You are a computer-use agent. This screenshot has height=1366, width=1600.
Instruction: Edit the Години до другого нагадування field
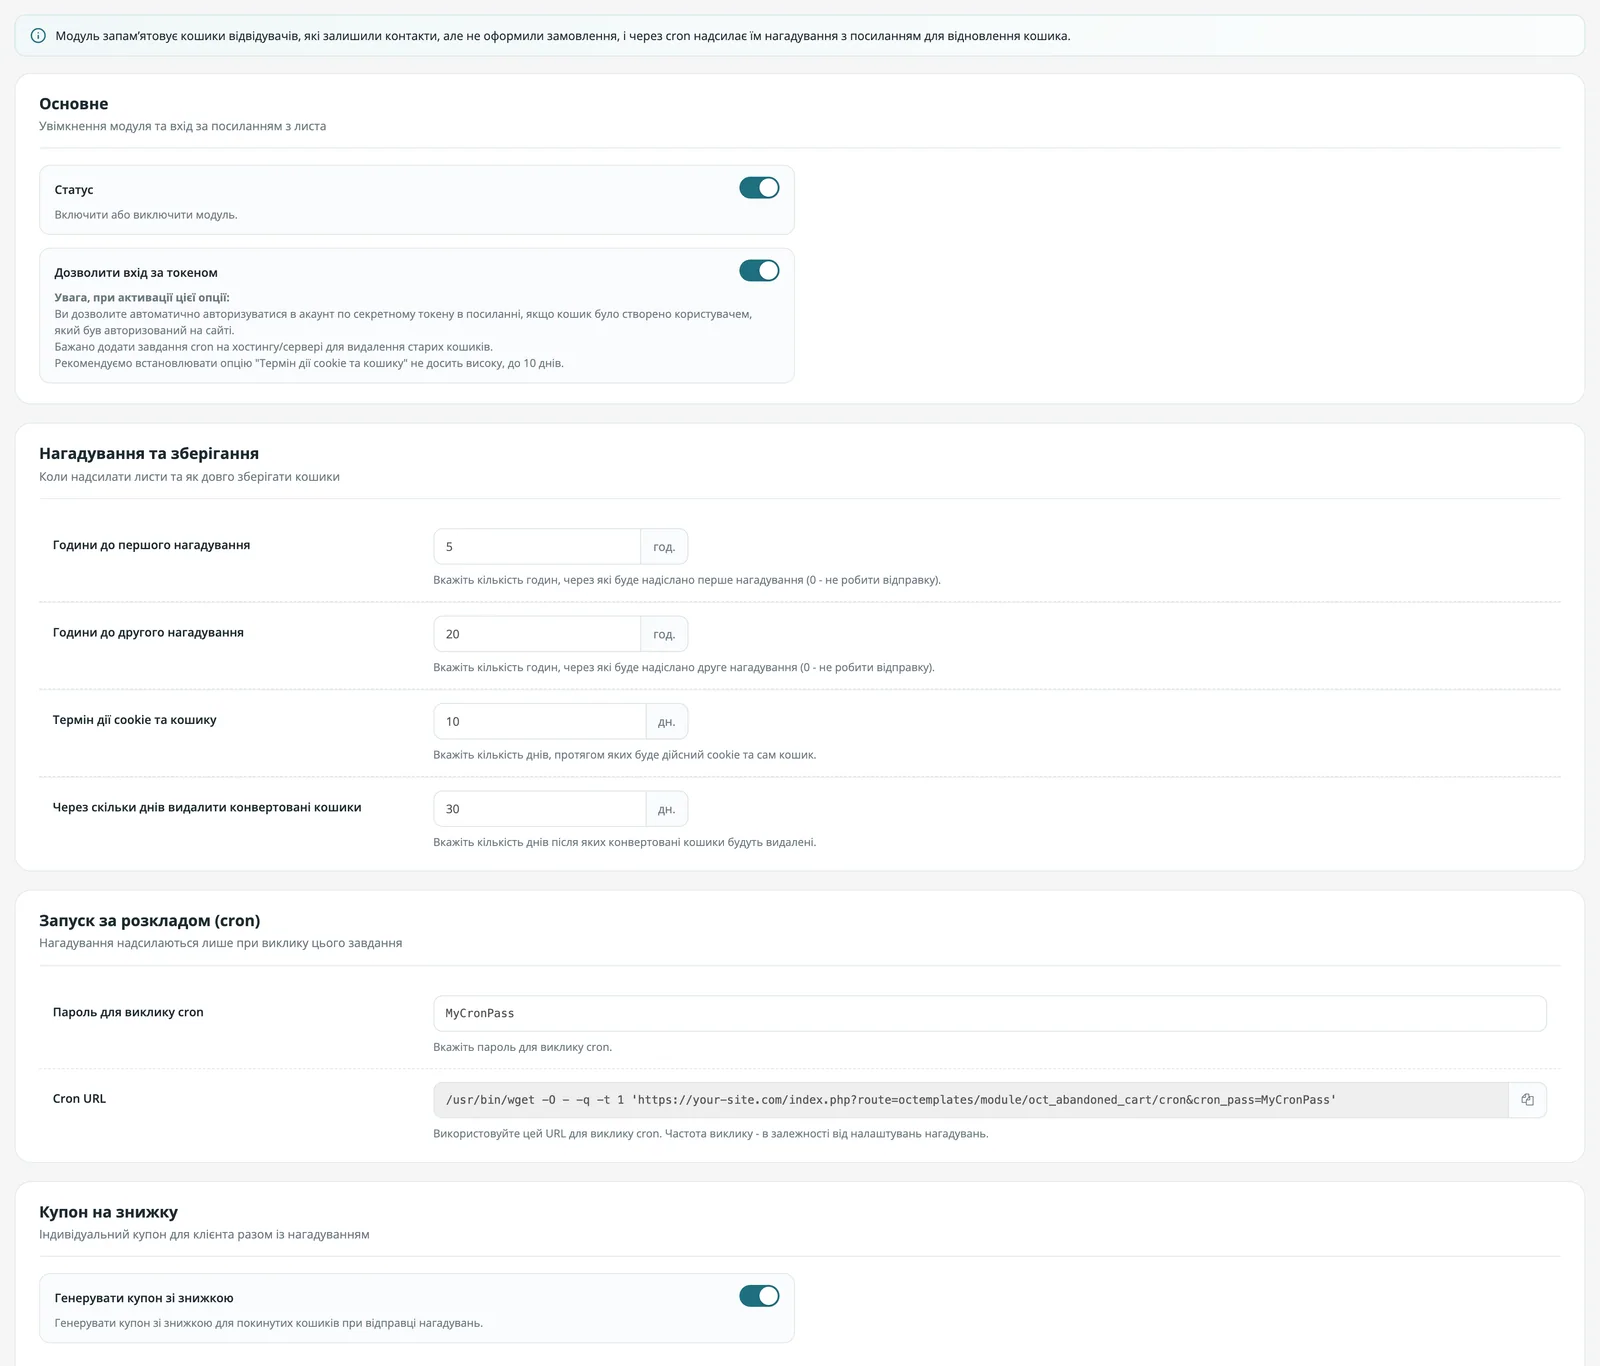537,634
